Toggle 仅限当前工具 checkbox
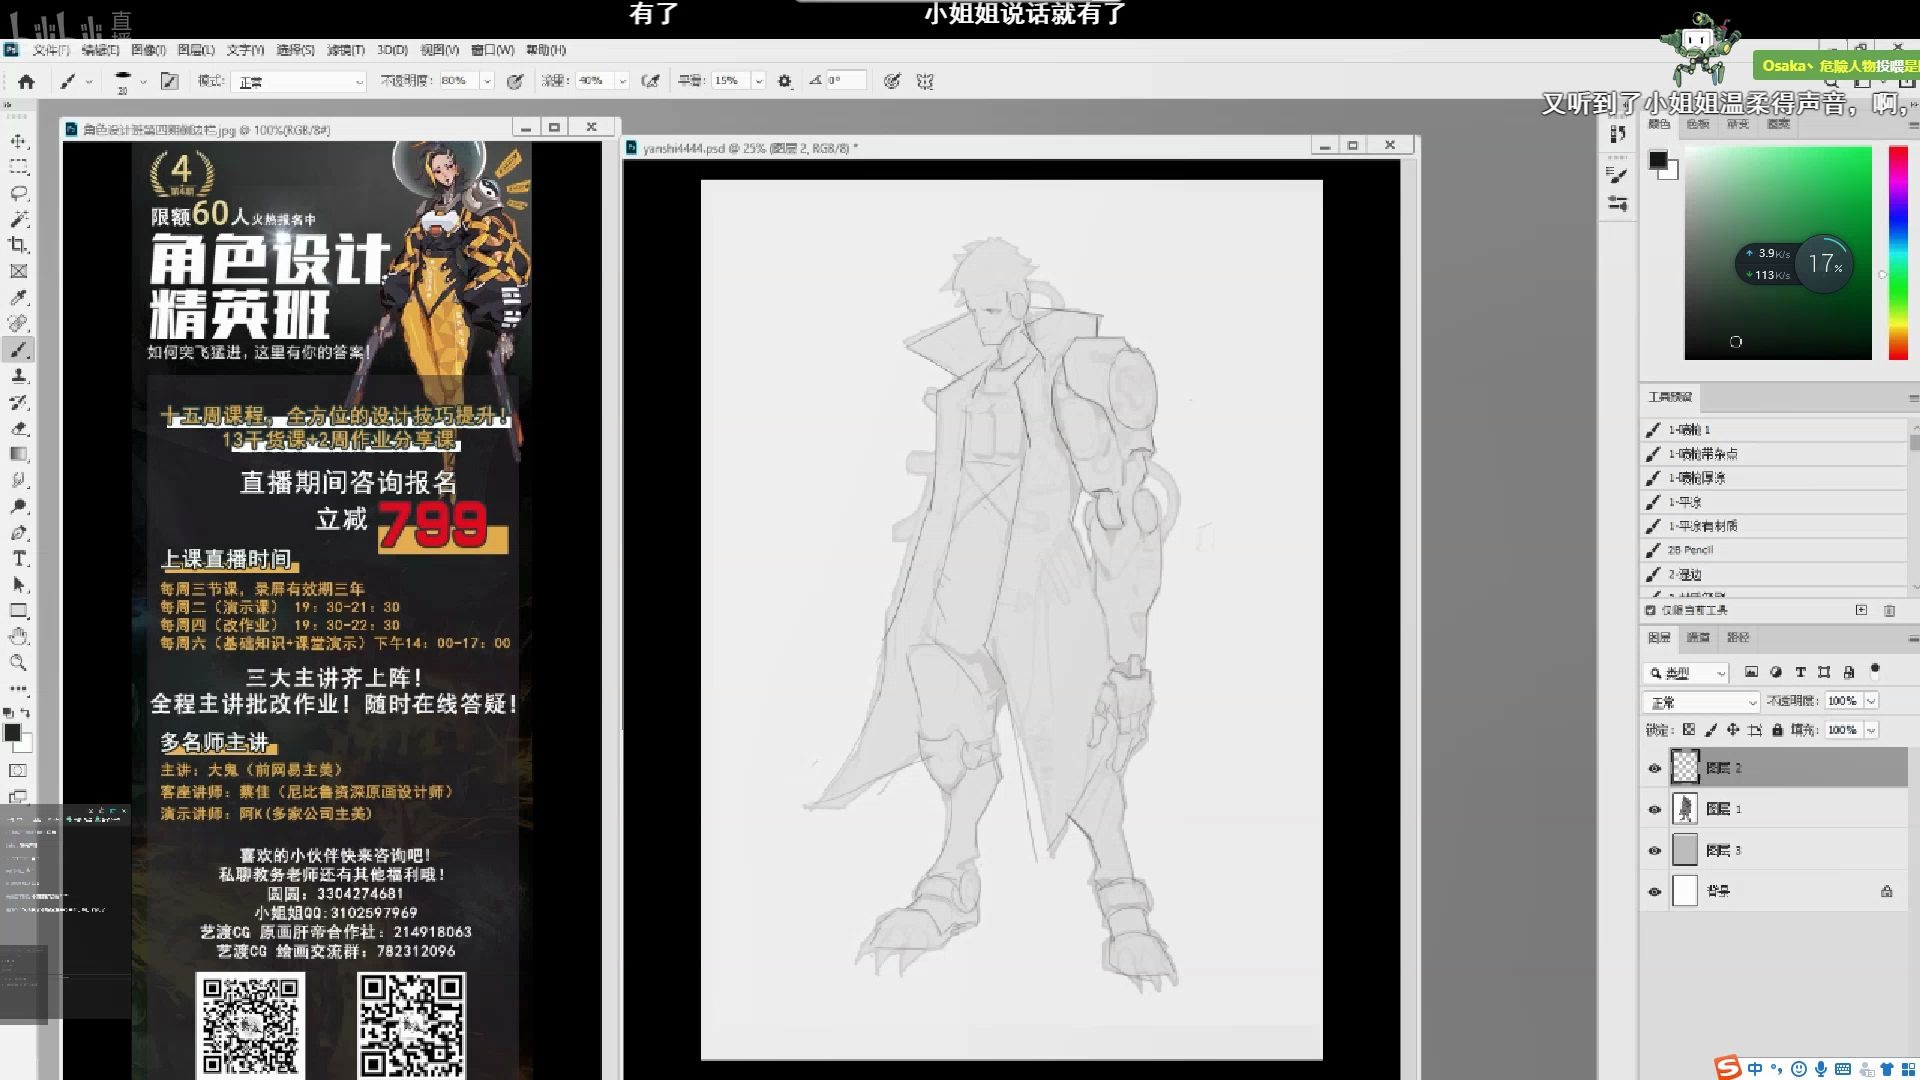1920x1080 pixels. click(1650, 610)
